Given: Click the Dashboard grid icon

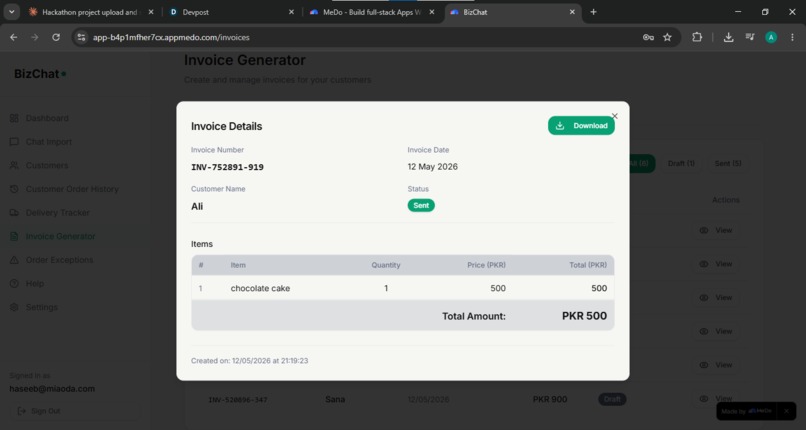Looking at the screenshot, I should pos(14,118).
